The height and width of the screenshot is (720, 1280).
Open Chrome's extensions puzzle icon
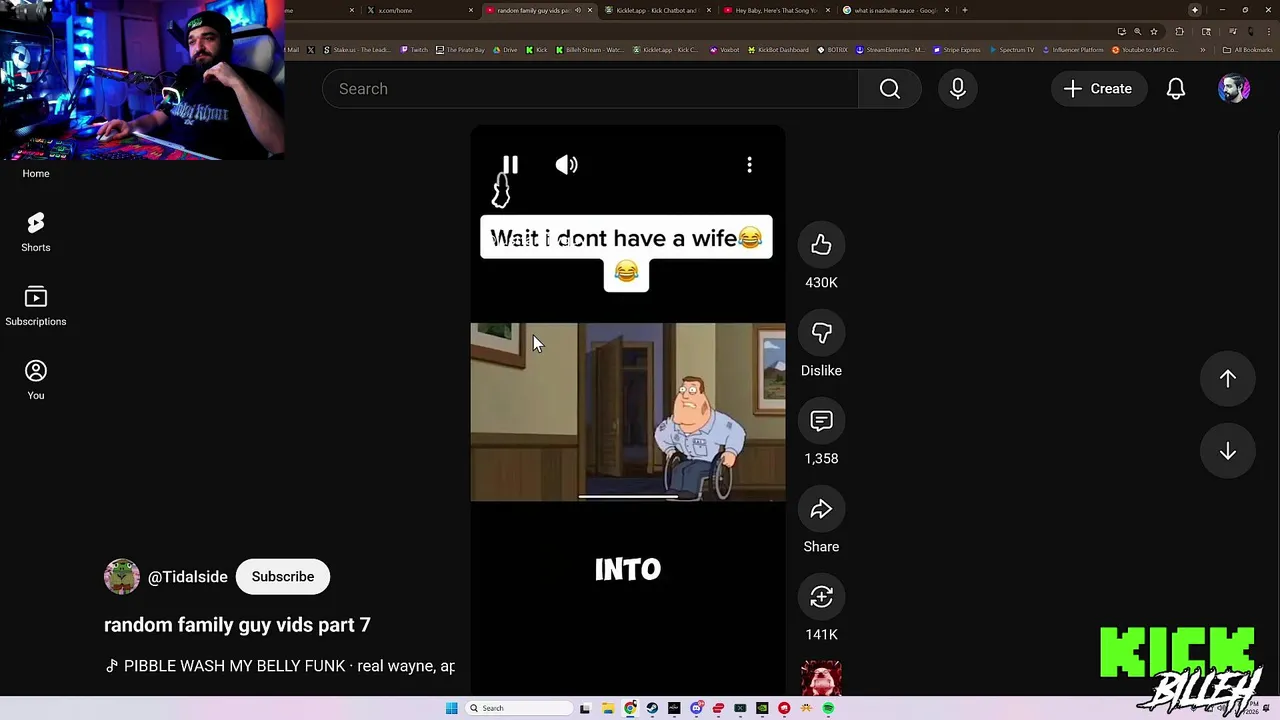[x=1179, y=31]
